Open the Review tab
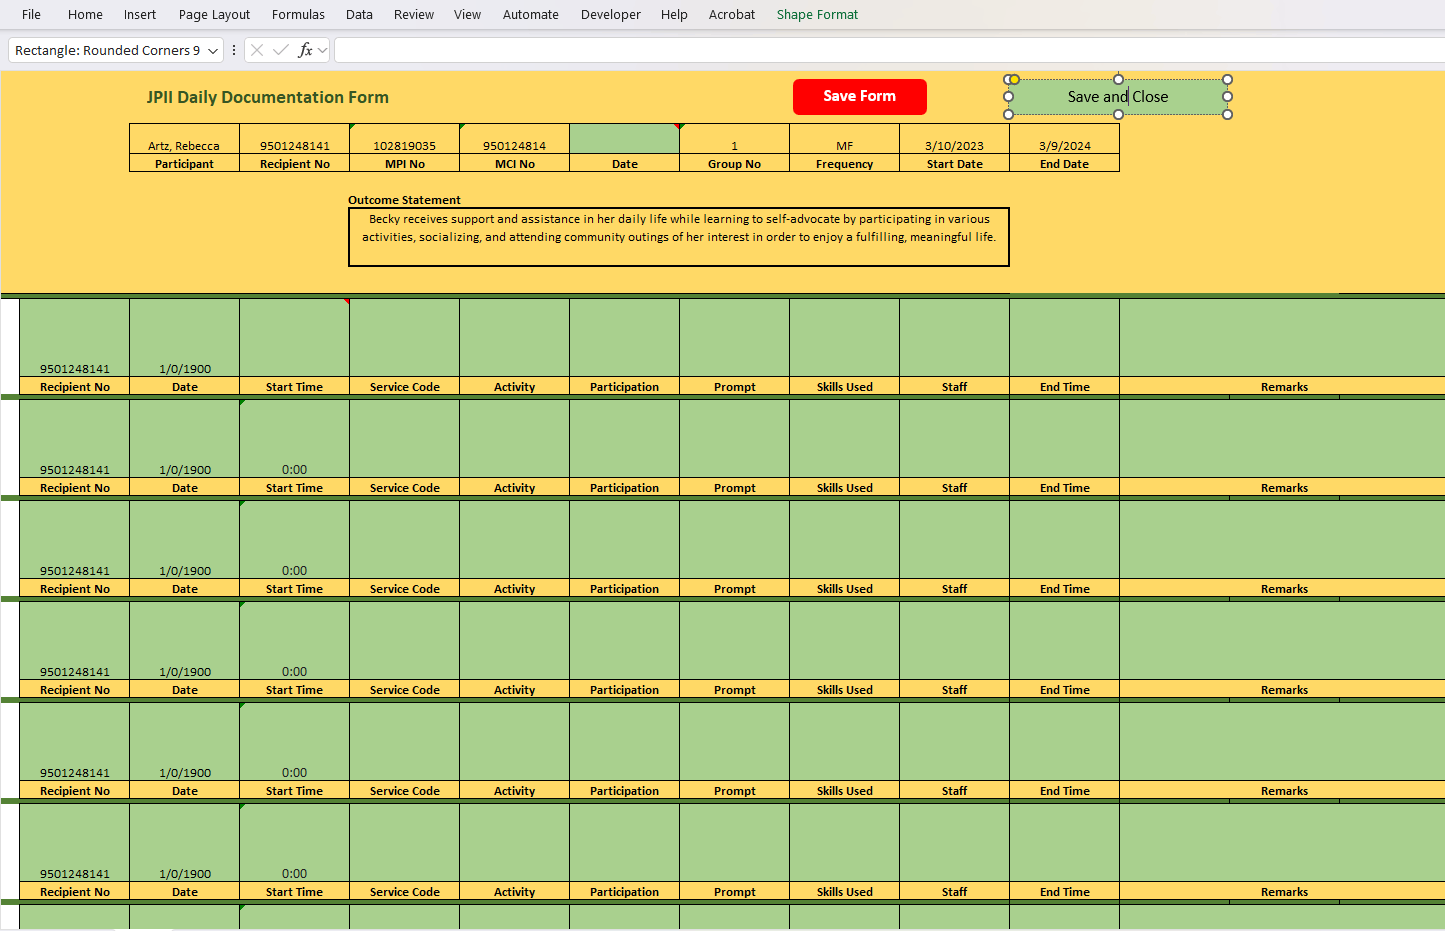1445x931 pixels. (x=414, y=14)
